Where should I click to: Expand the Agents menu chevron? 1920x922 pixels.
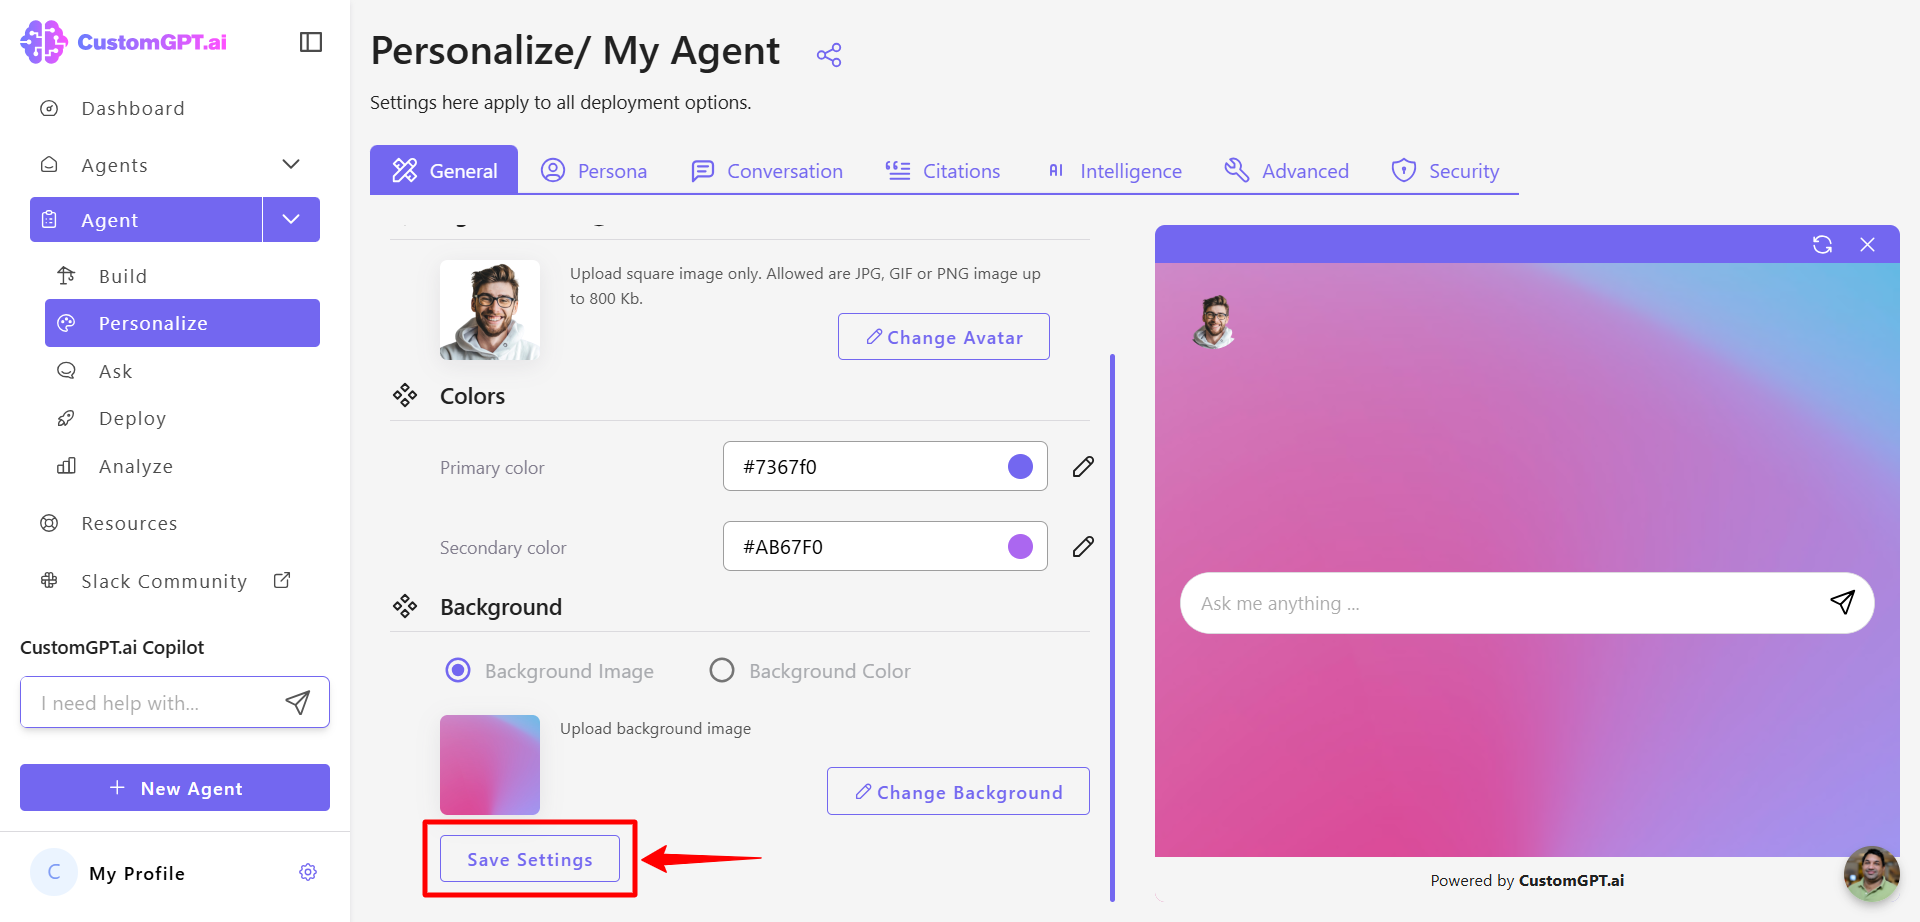291,164
